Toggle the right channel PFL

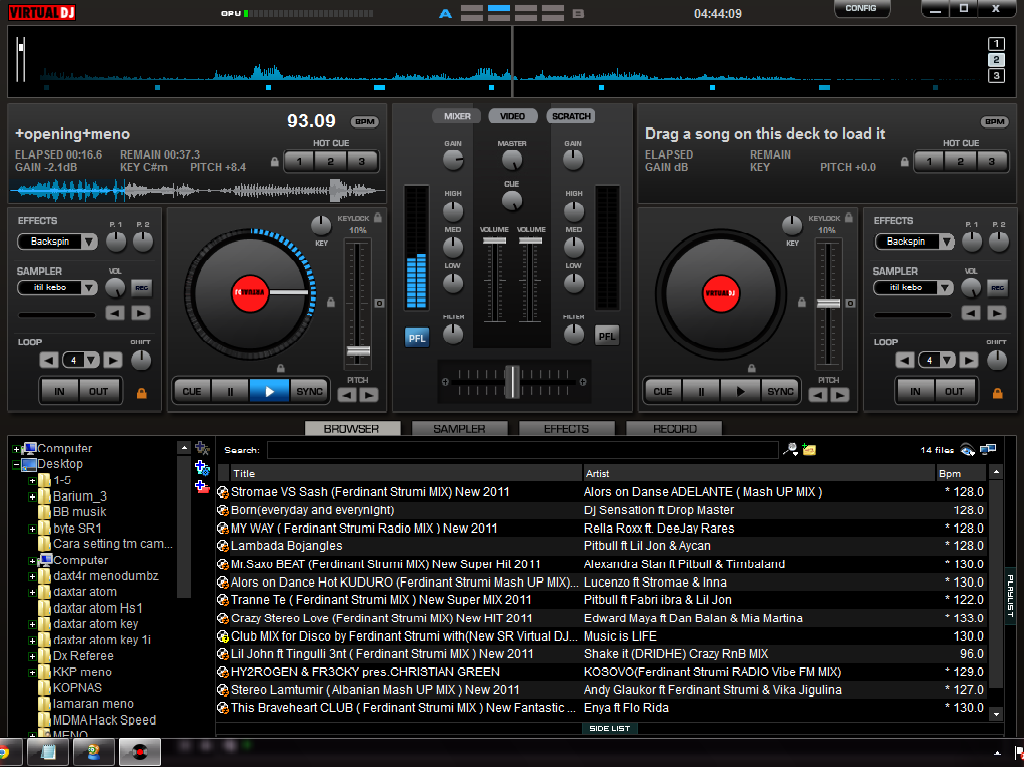point(607,336)
